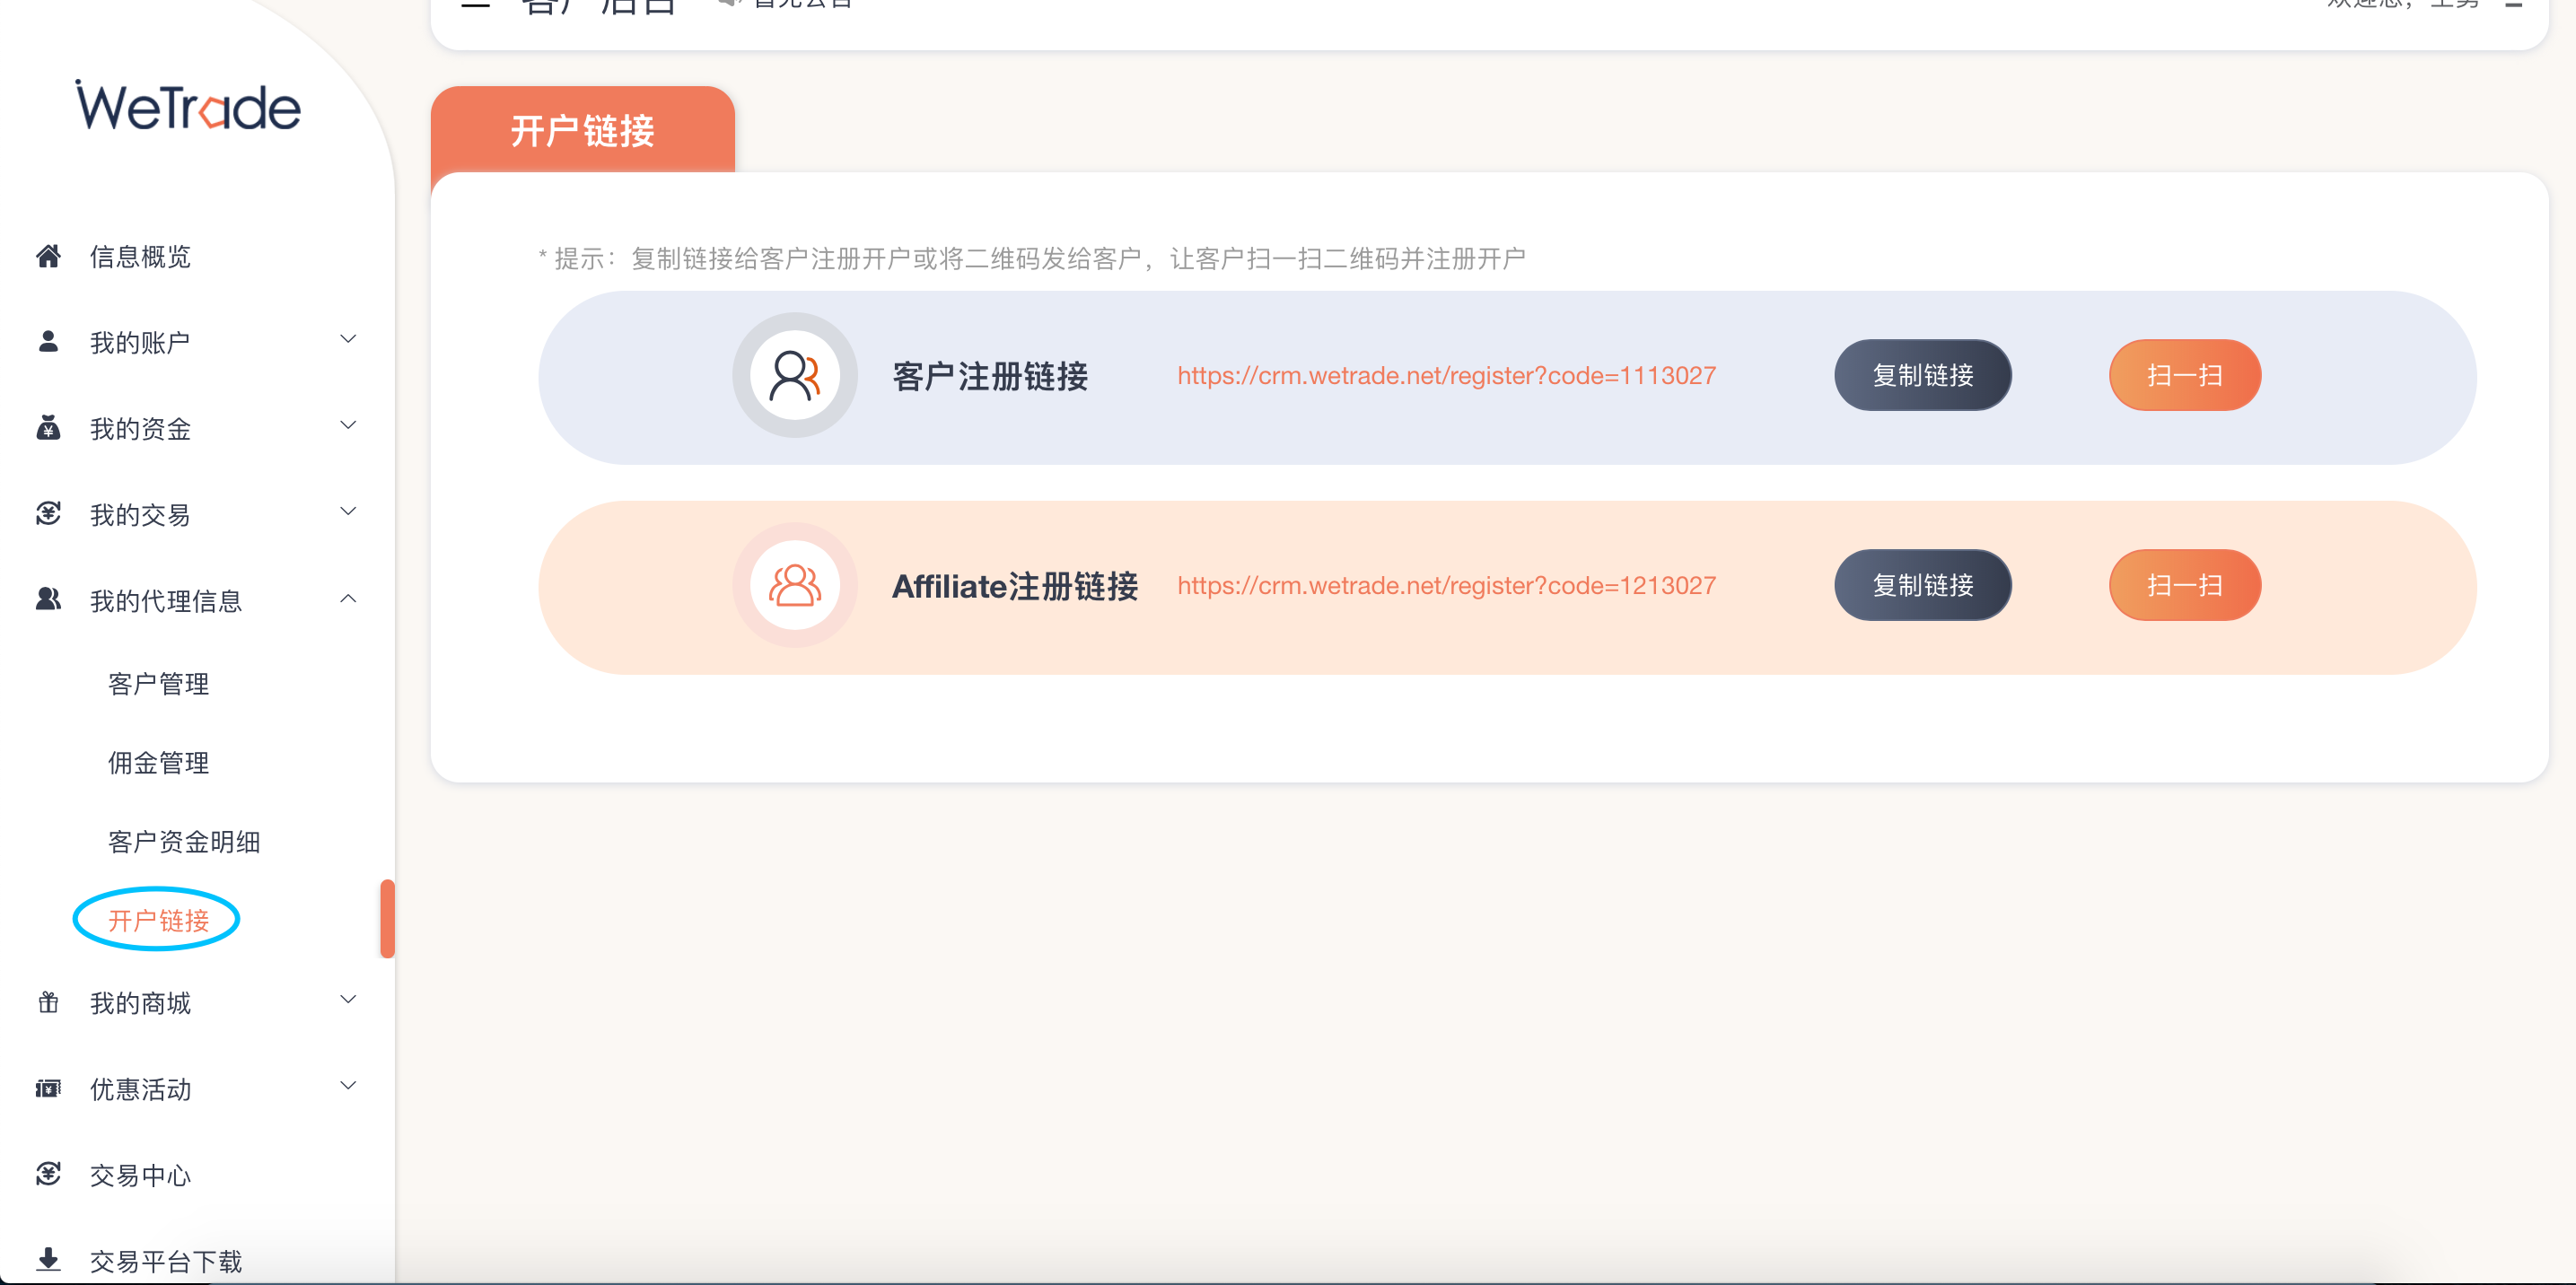The width and height of the screenshot is (2576, 1285).
Task: Expand the 我的账户 section
Action: (x=347, y=340)
